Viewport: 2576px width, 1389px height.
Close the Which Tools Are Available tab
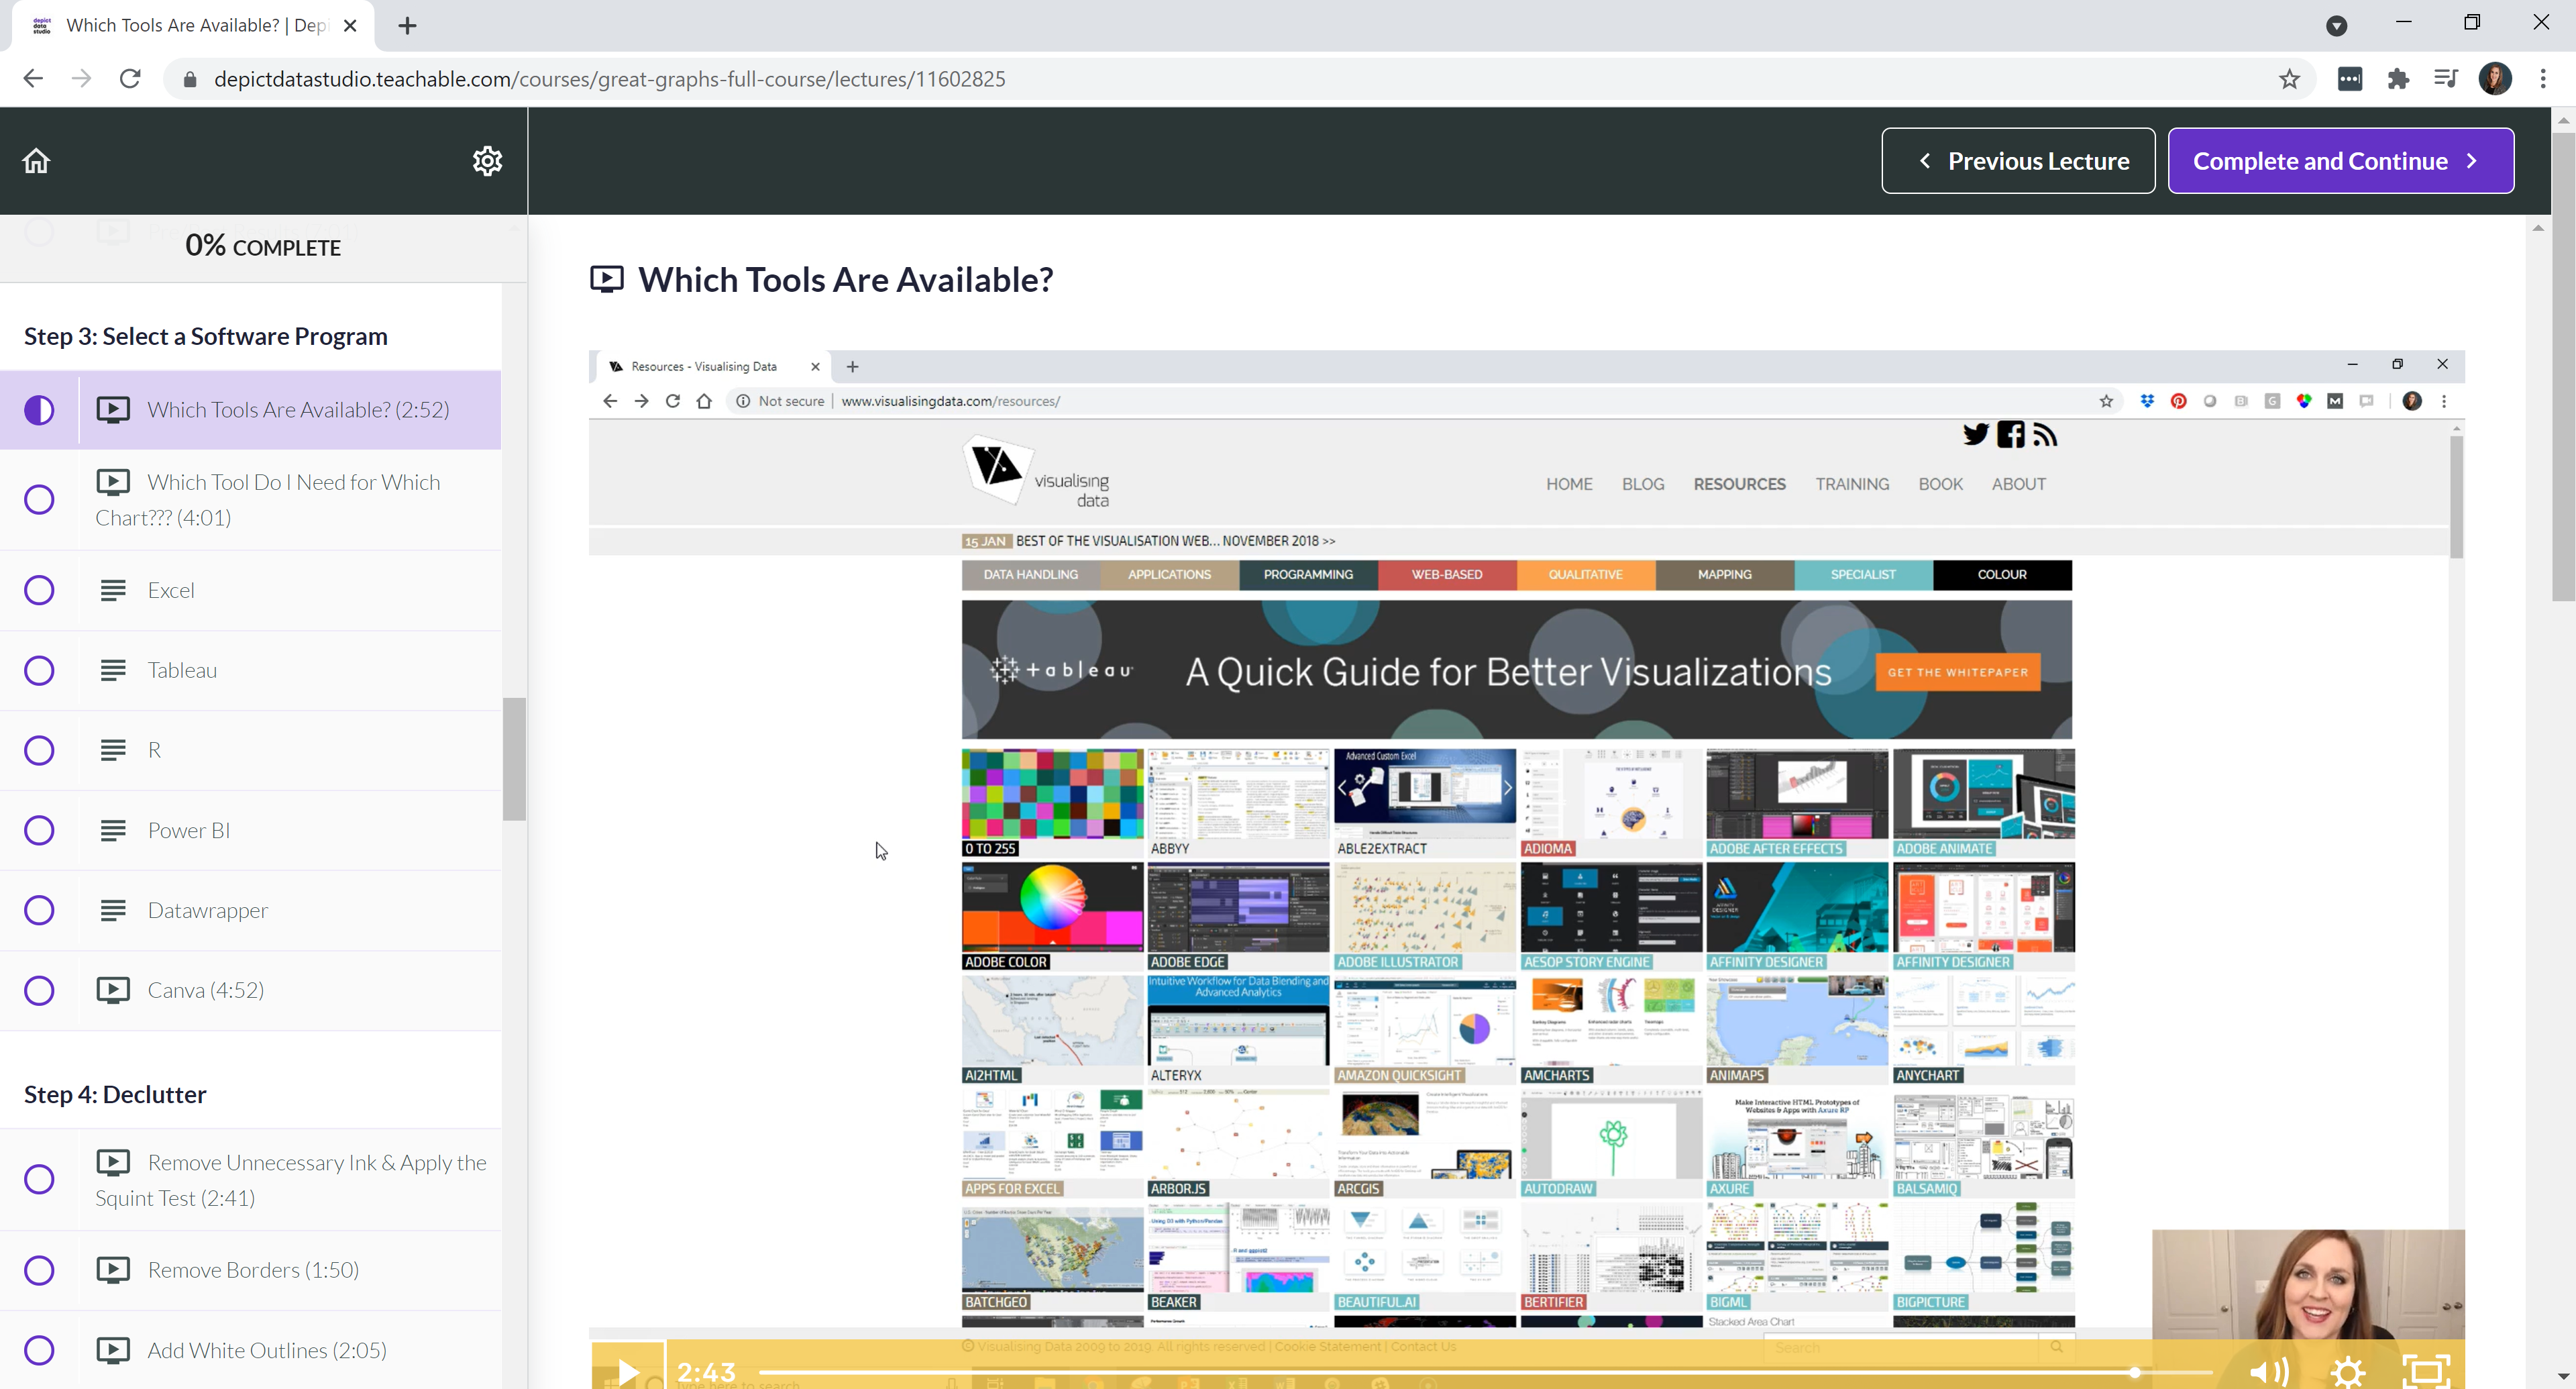point(350,26)
